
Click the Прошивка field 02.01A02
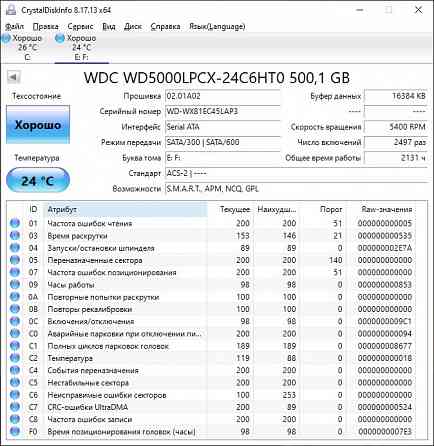pos(222,96)
